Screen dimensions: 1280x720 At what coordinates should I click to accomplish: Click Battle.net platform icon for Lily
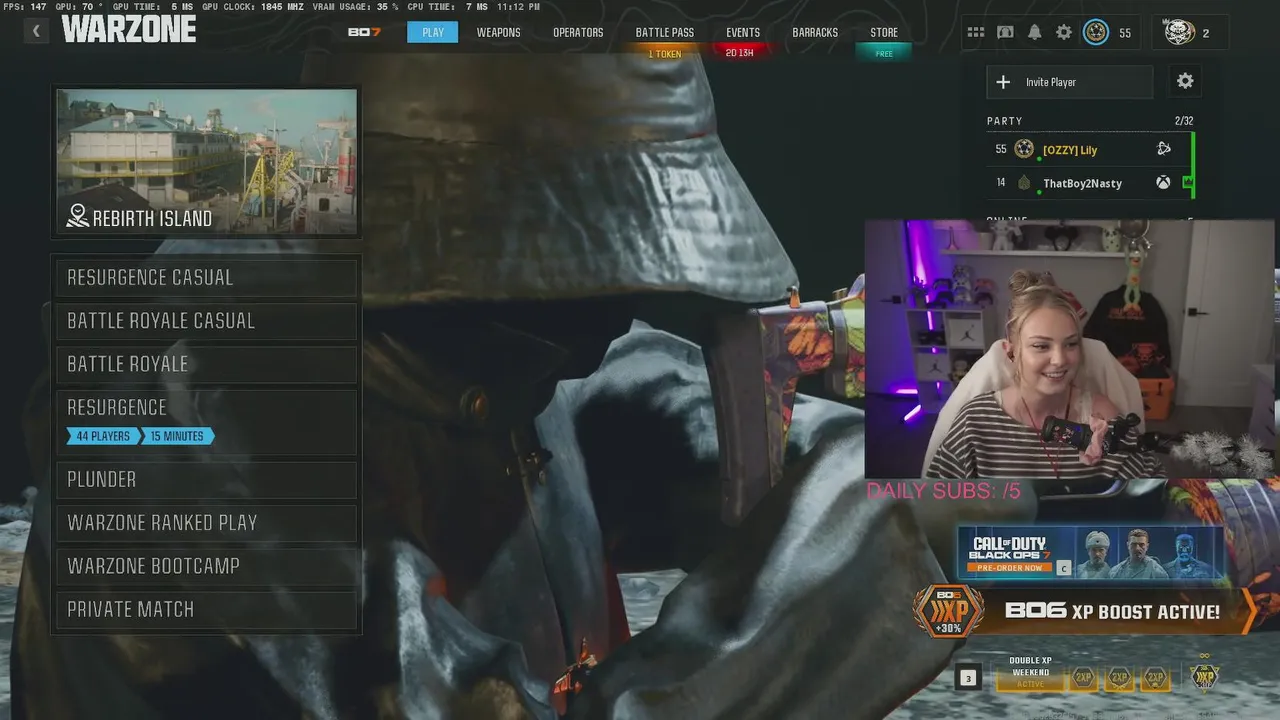point(1164,149)
